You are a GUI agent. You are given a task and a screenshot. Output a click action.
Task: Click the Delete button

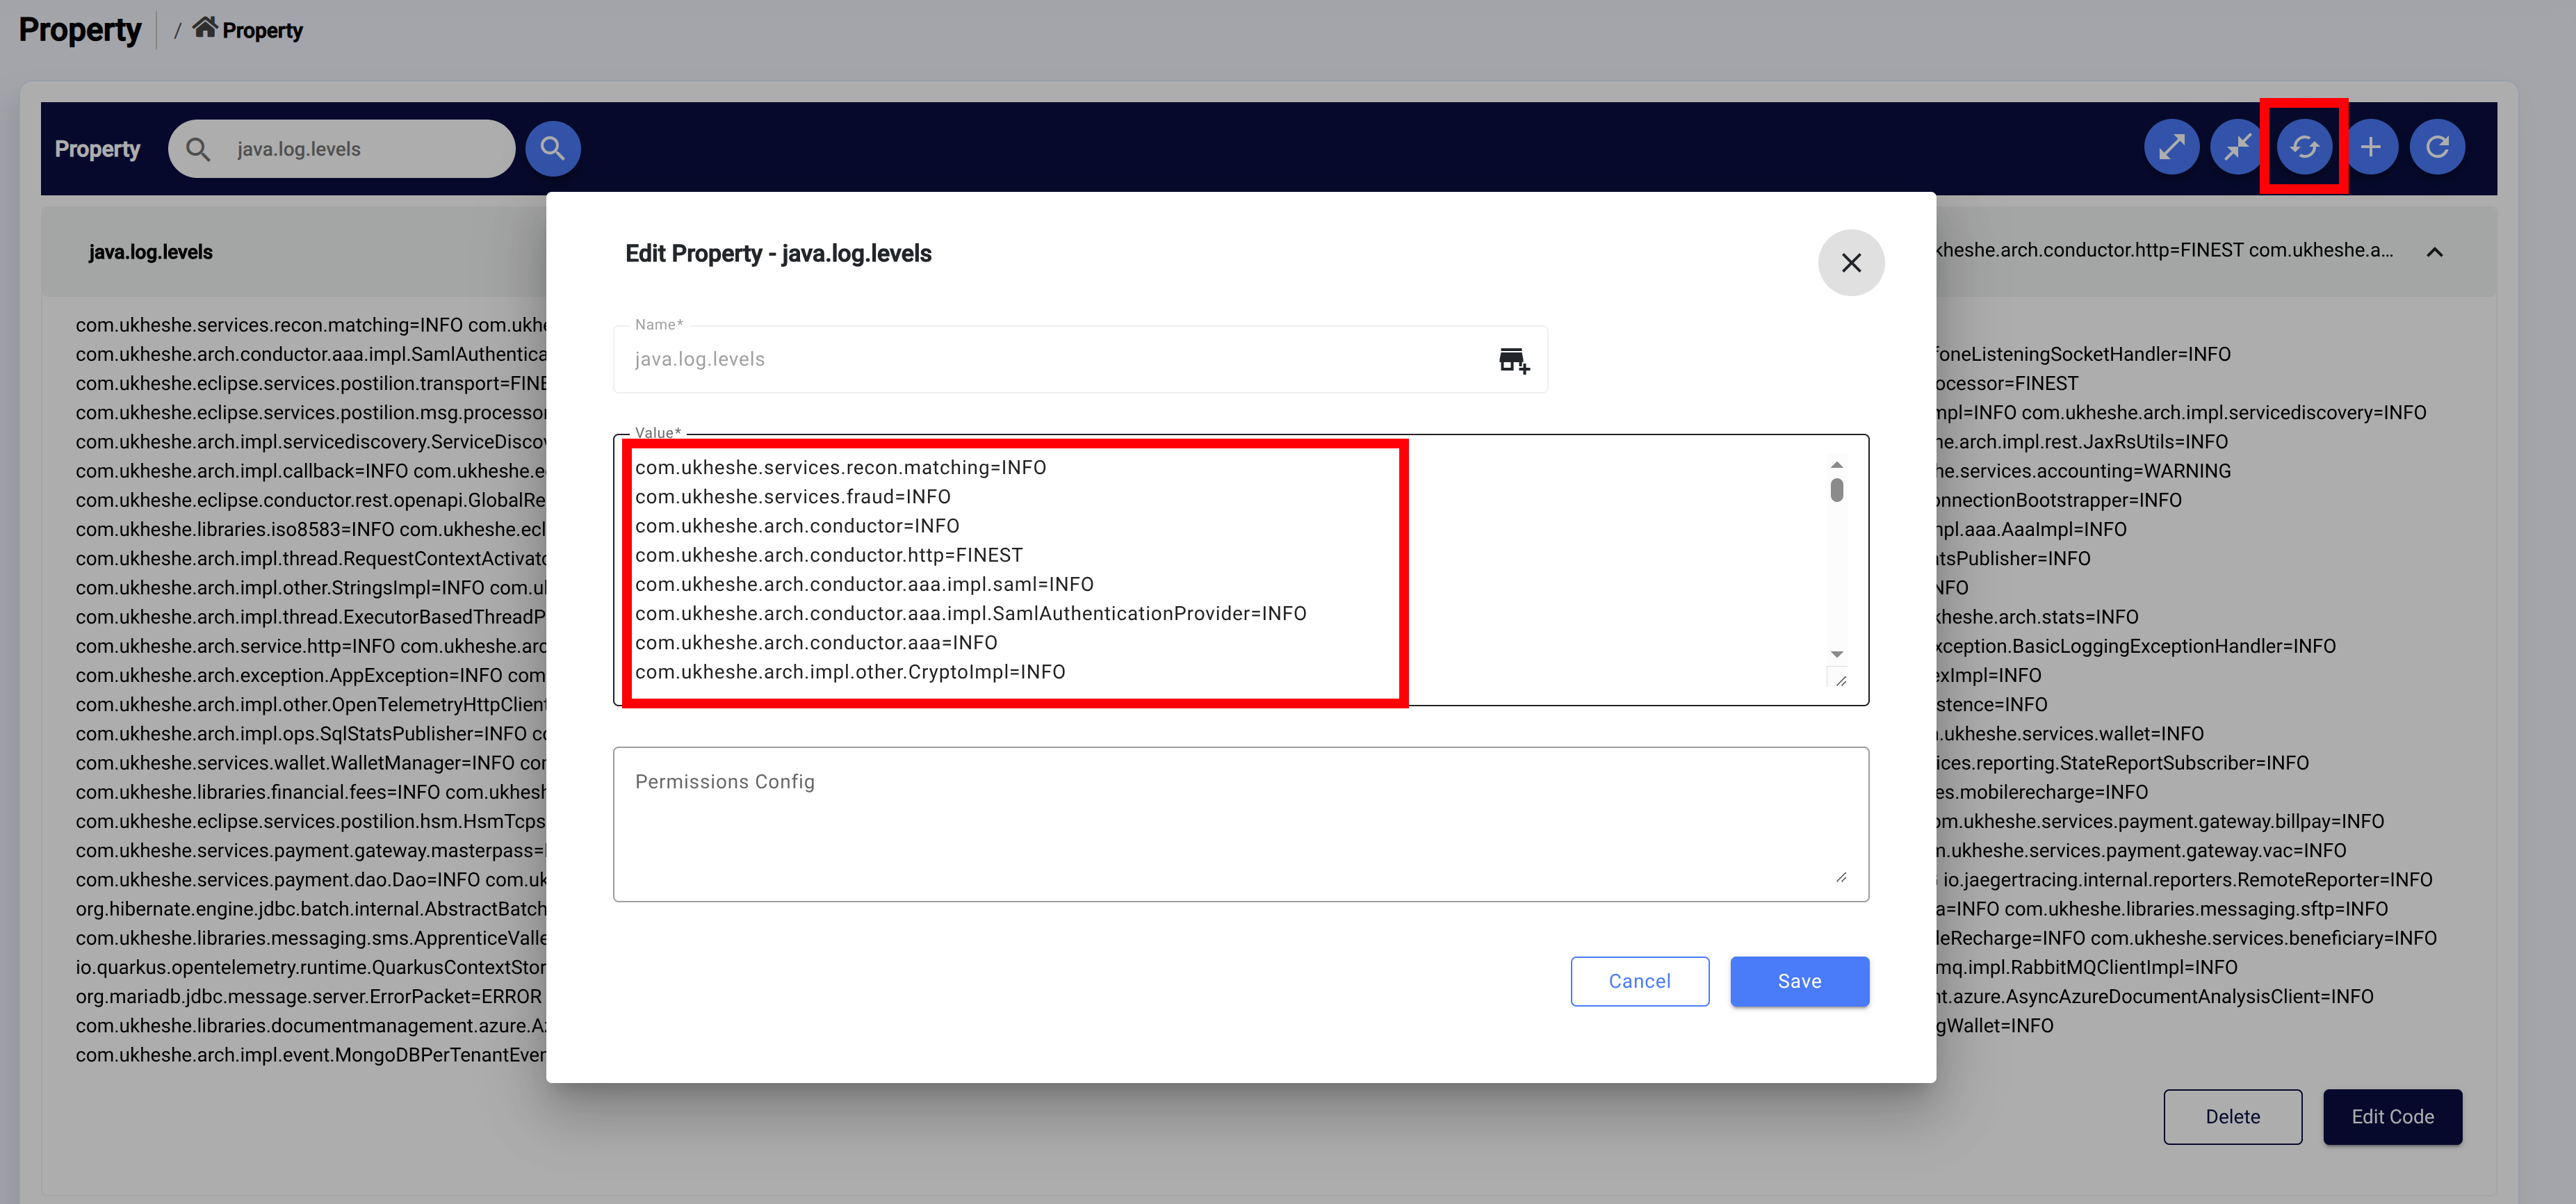click(2232, 1116)
